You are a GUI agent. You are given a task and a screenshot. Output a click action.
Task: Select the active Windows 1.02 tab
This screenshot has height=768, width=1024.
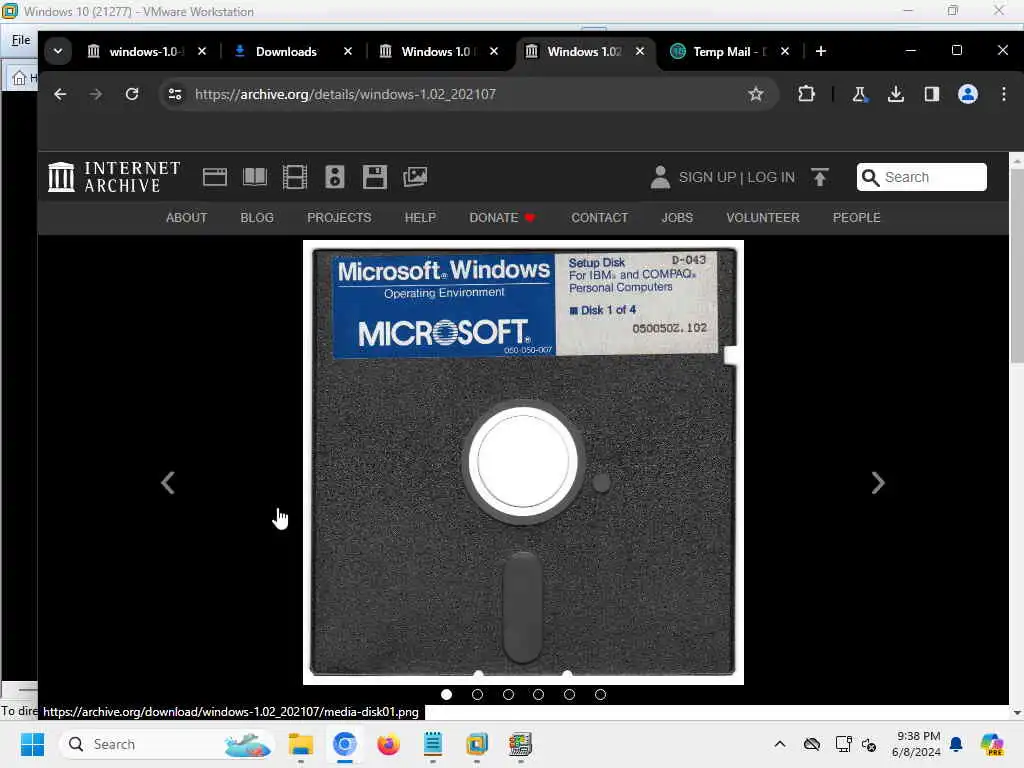tap(584, 51)
